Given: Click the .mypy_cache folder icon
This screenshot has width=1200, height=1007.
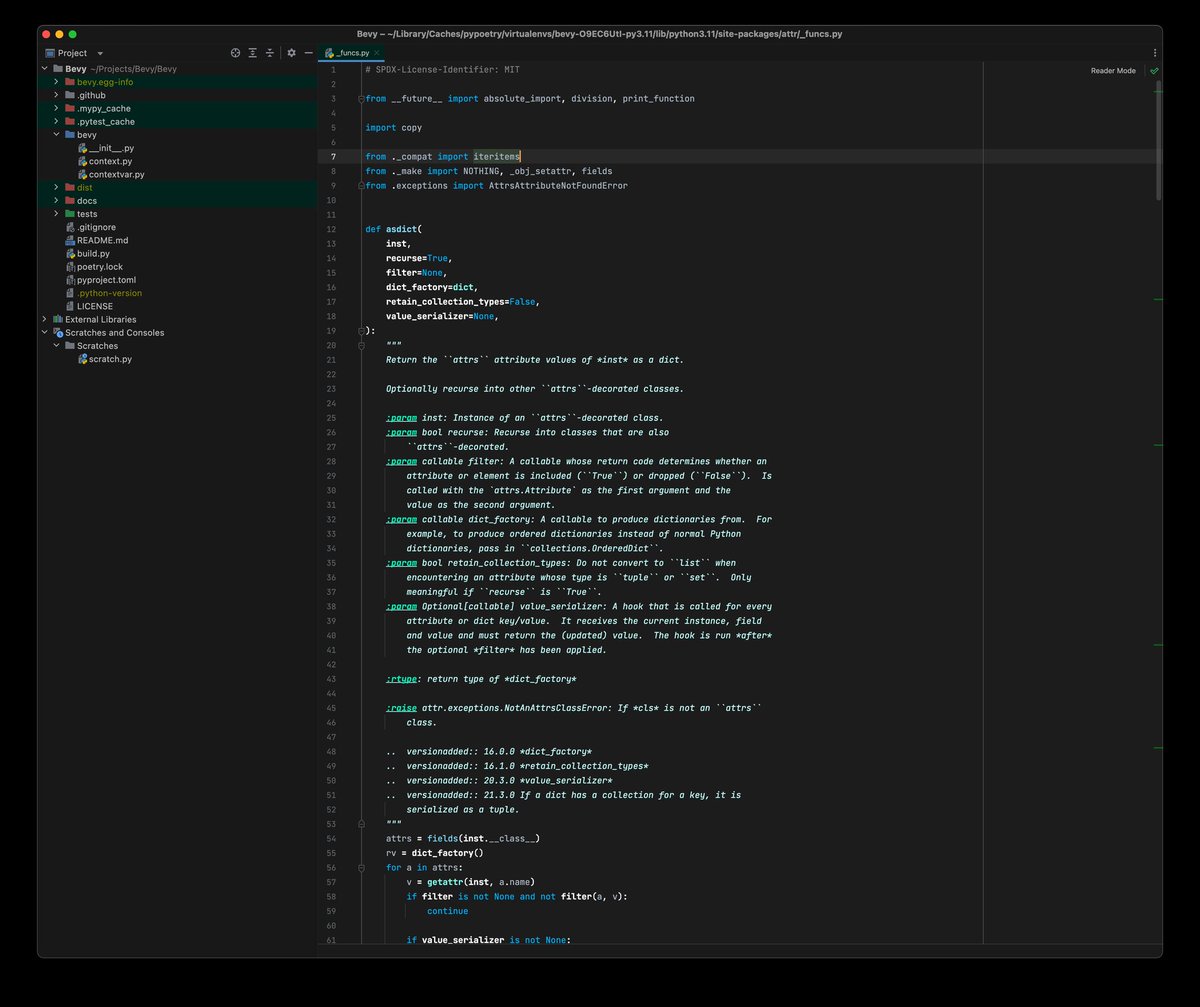Looking at the screenshot, I should [x=69, y=108].
